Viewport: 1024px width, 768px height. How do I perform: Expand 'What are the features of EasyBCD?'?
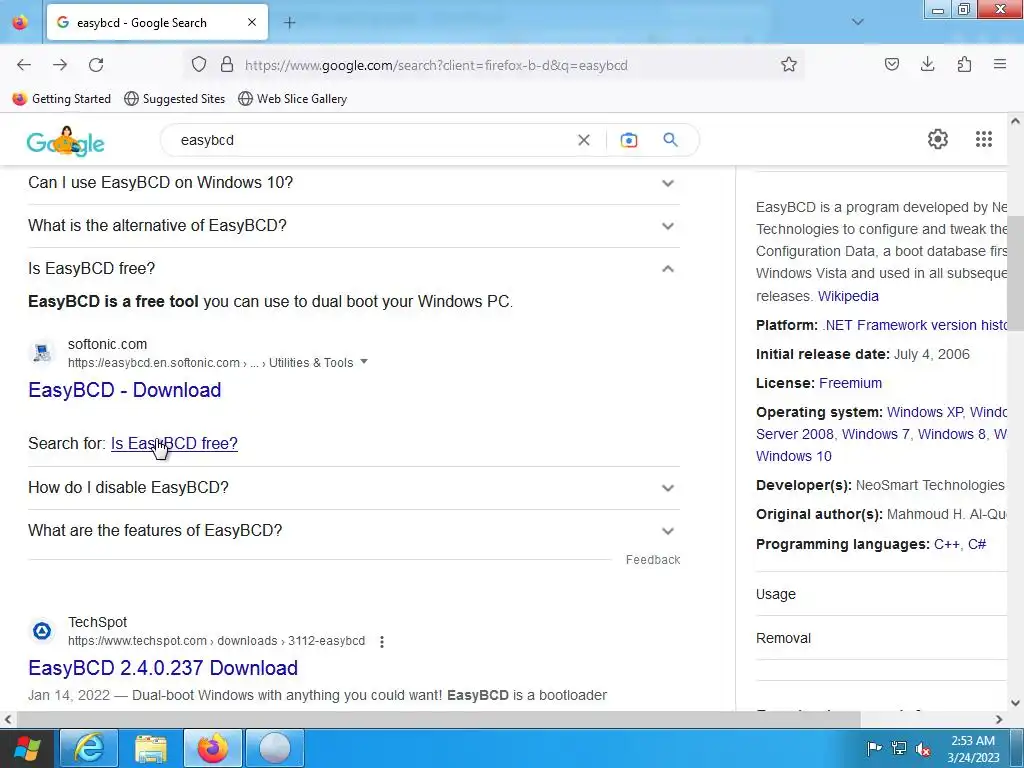354,531
